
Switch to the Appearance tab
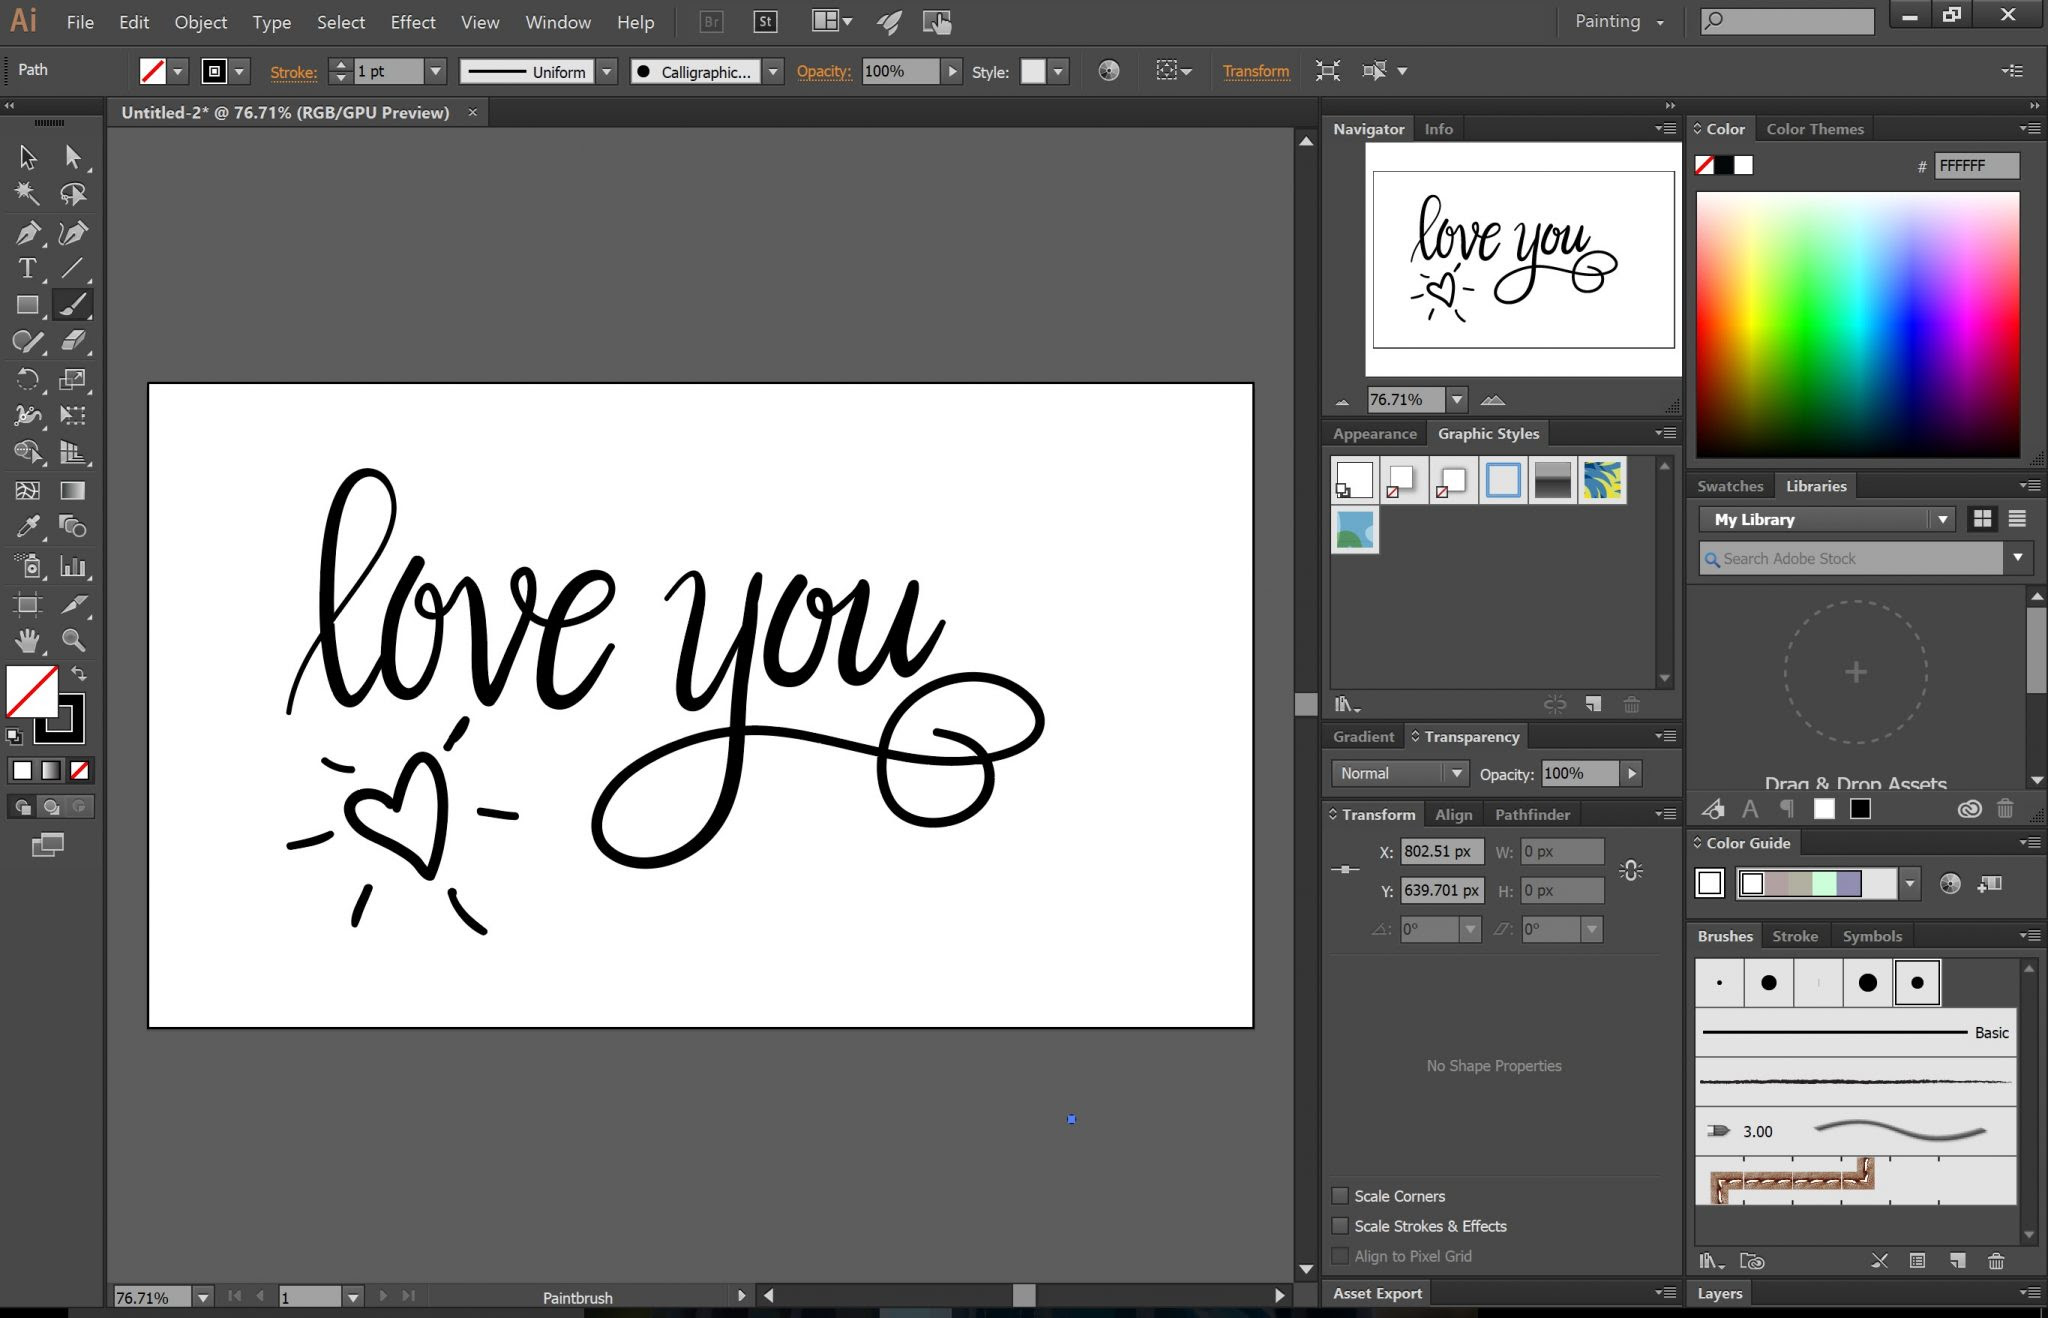point(1374,433)
